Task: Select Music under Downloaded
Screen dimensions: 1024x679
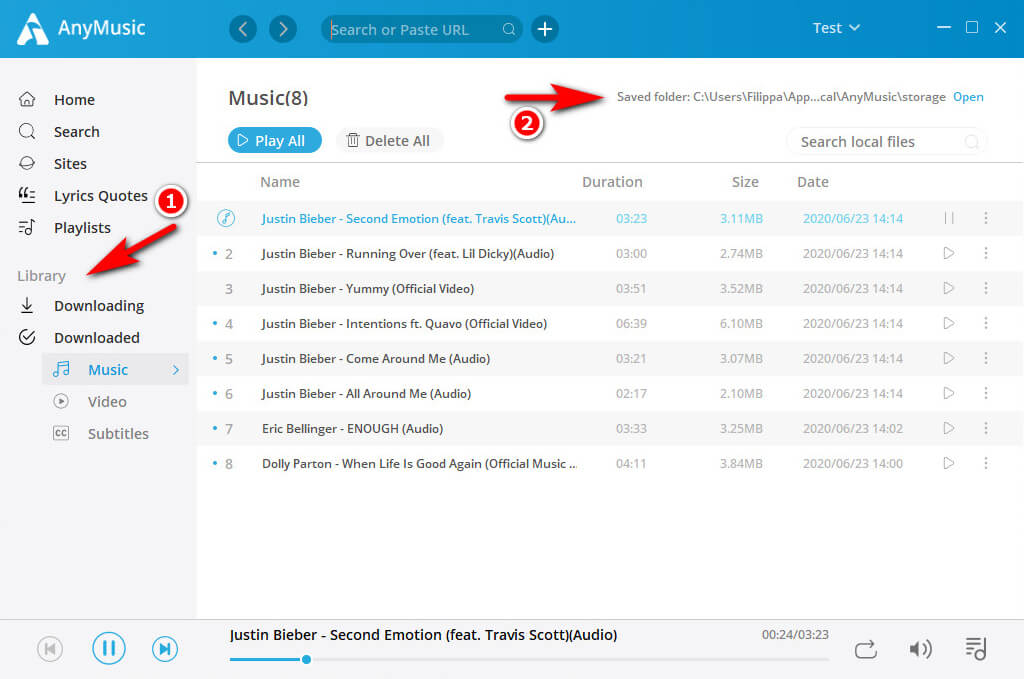Action: coord(115,370)
